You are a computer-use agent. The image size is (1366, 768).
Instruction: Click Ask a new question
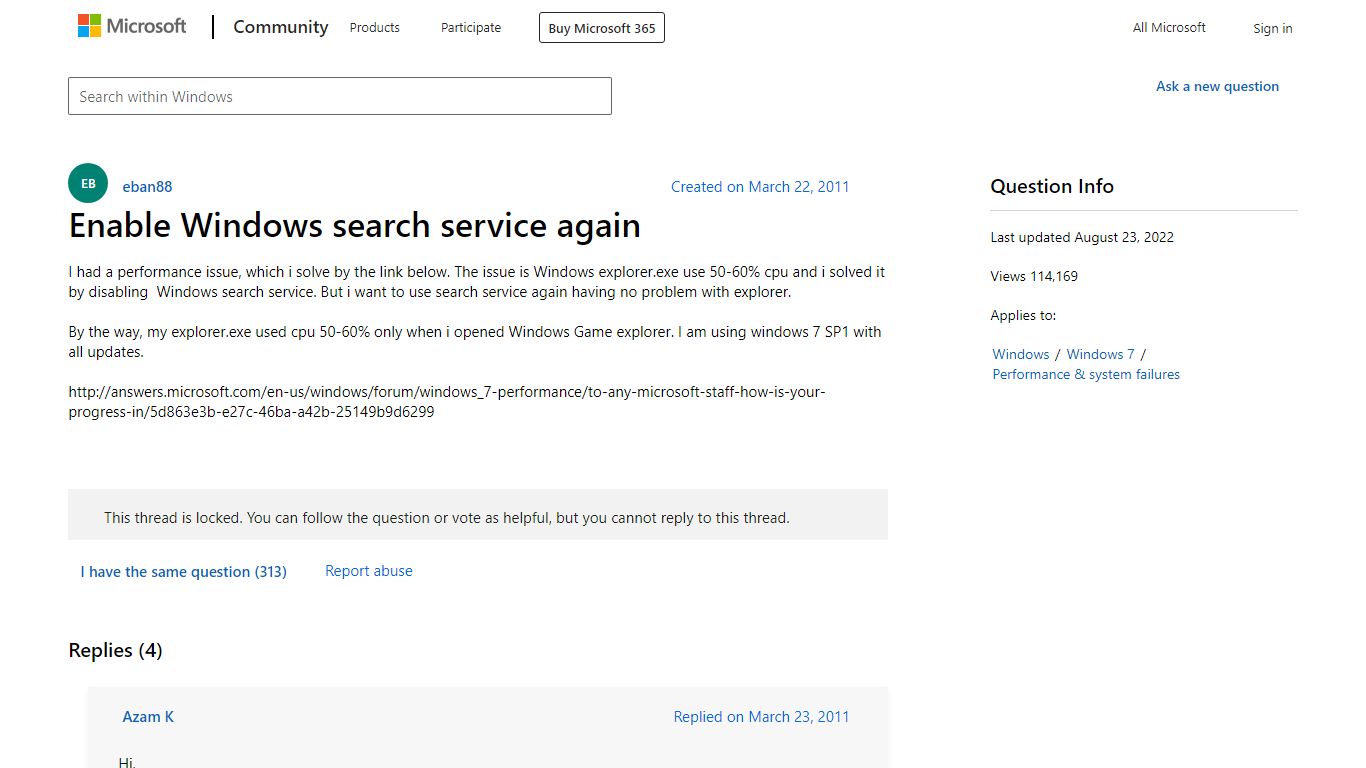[1217, 86]
